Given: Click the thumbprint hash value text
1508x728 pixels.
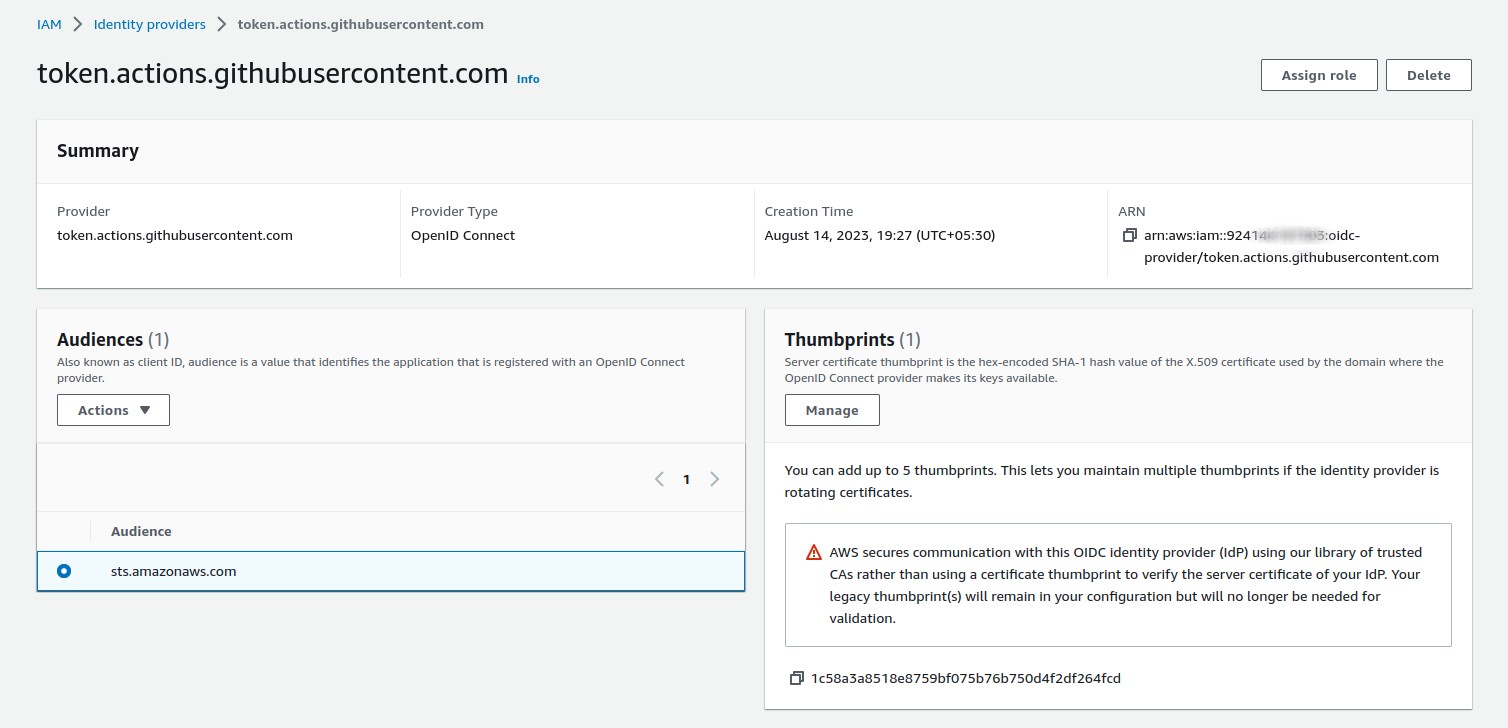Looking at the screenshot, I should pos(965,678).
